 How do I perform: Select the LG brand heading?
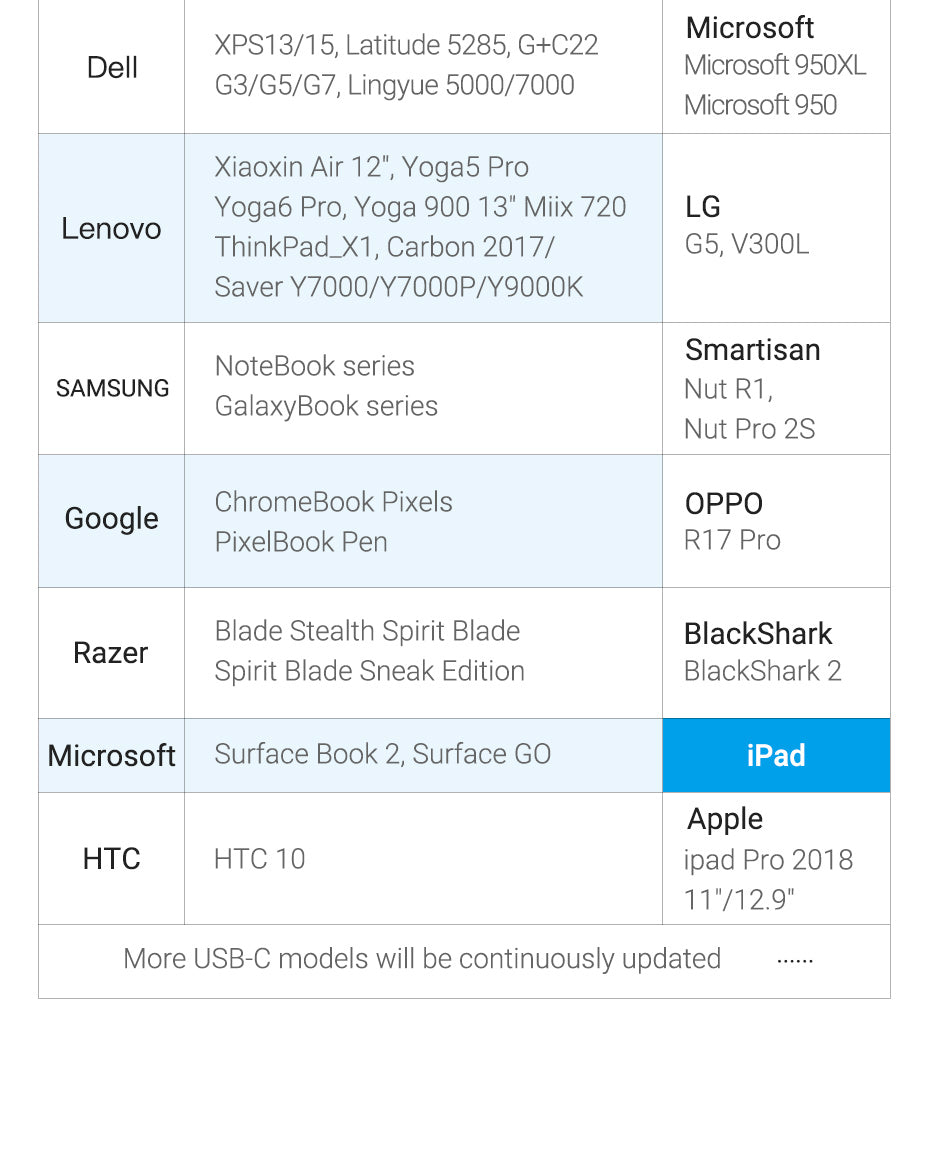703,207
